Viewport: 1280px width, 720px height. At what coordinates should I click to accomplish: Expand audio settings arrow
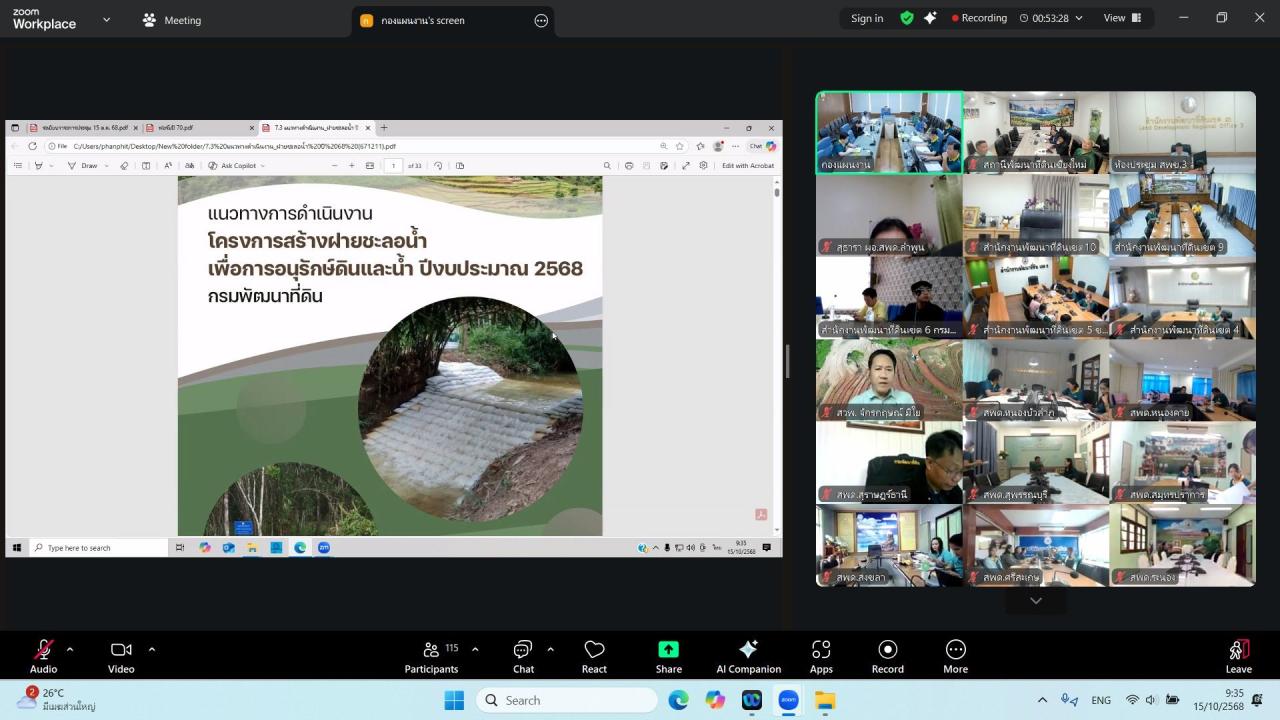70,649
